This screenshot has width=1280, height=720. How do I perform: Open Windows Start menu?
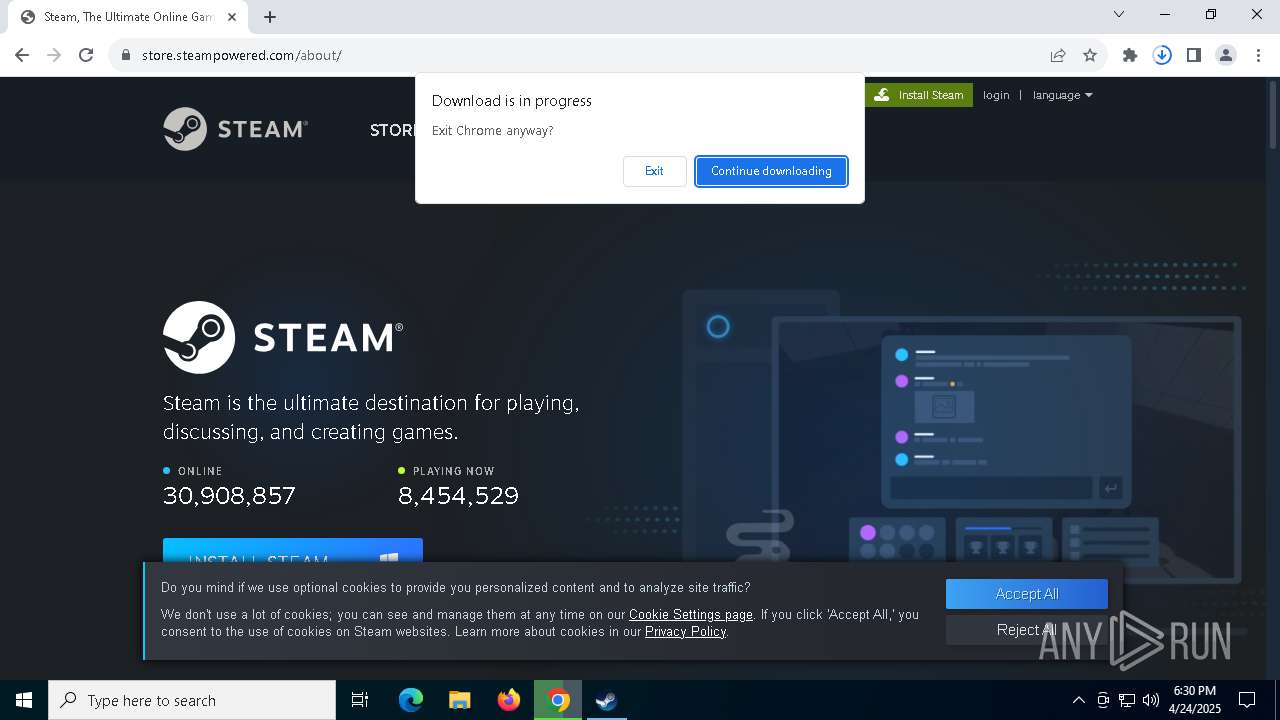click(24, 700)
